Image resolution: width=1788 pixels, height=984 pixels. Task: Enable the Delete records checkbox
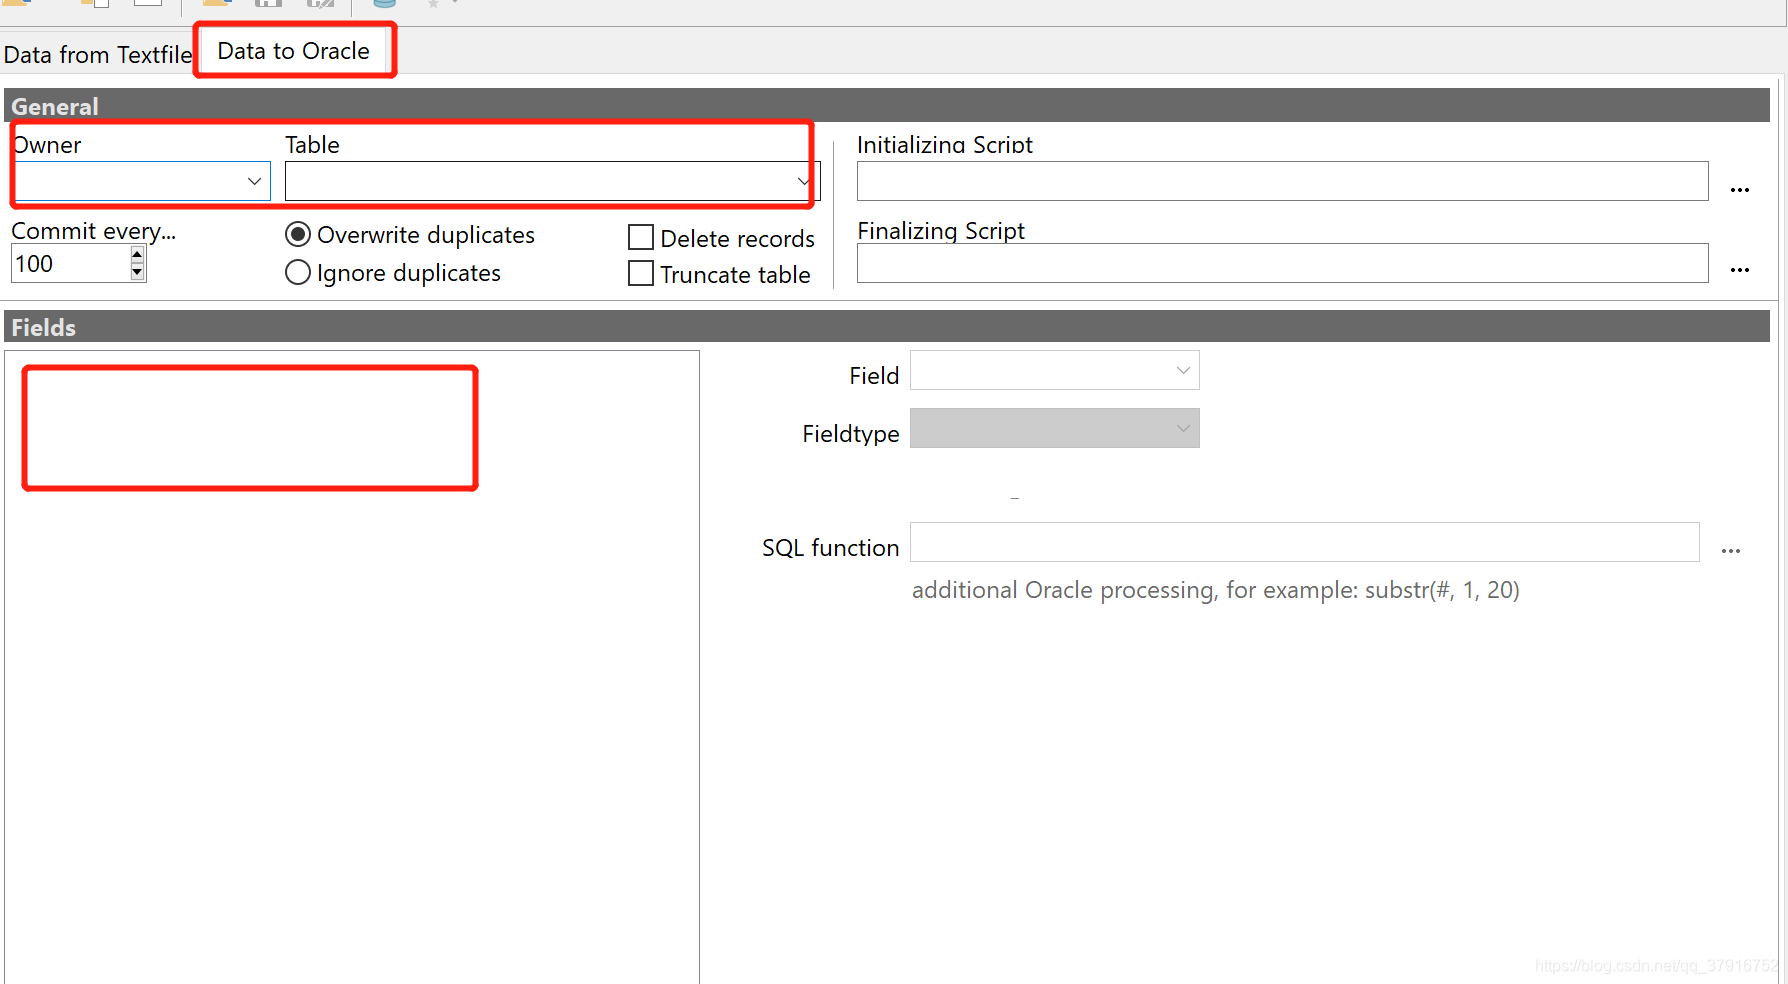(x=641, y=237)
